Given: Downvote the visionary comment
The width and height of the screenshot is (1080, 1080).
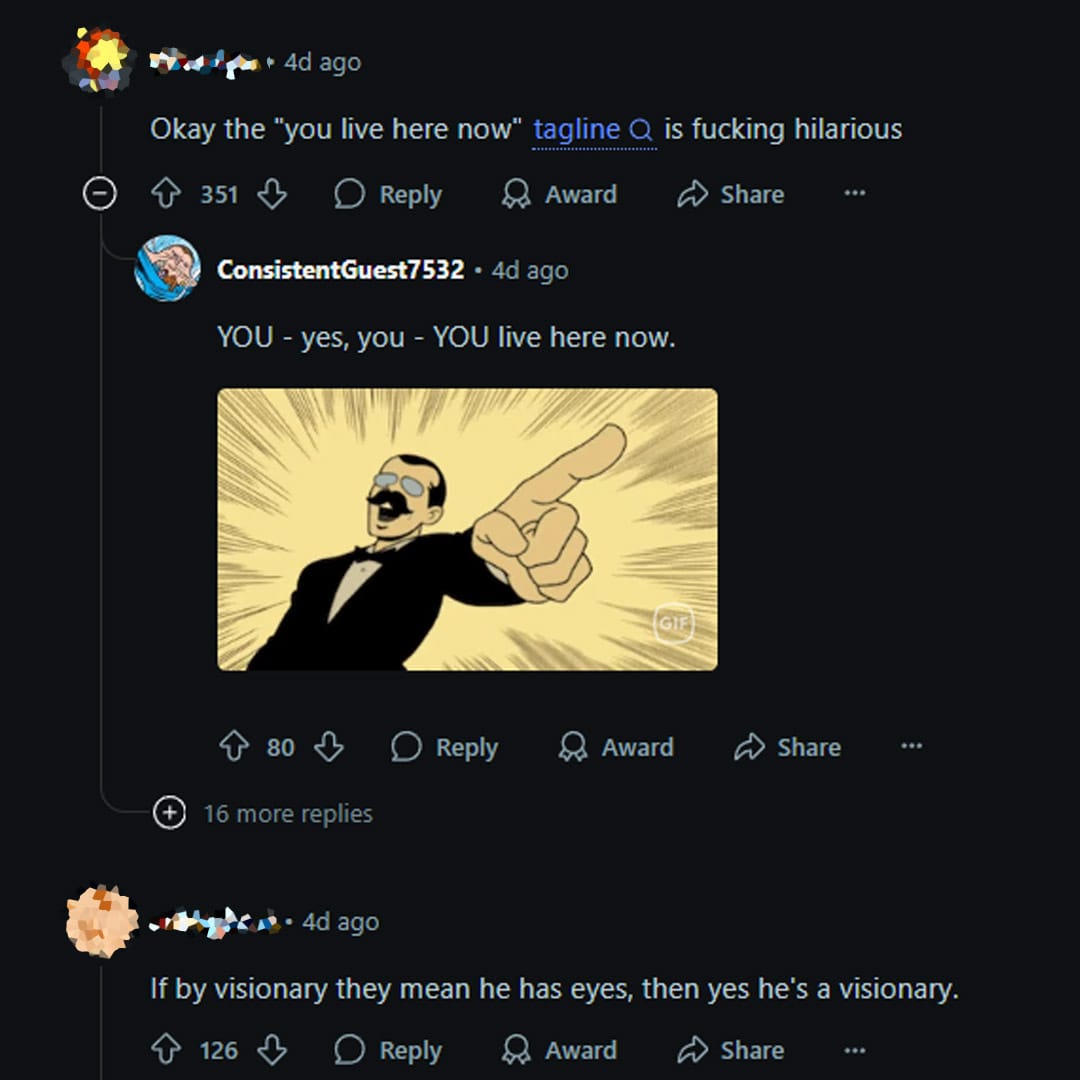Looking at the screenshot, I should 272,1050.
